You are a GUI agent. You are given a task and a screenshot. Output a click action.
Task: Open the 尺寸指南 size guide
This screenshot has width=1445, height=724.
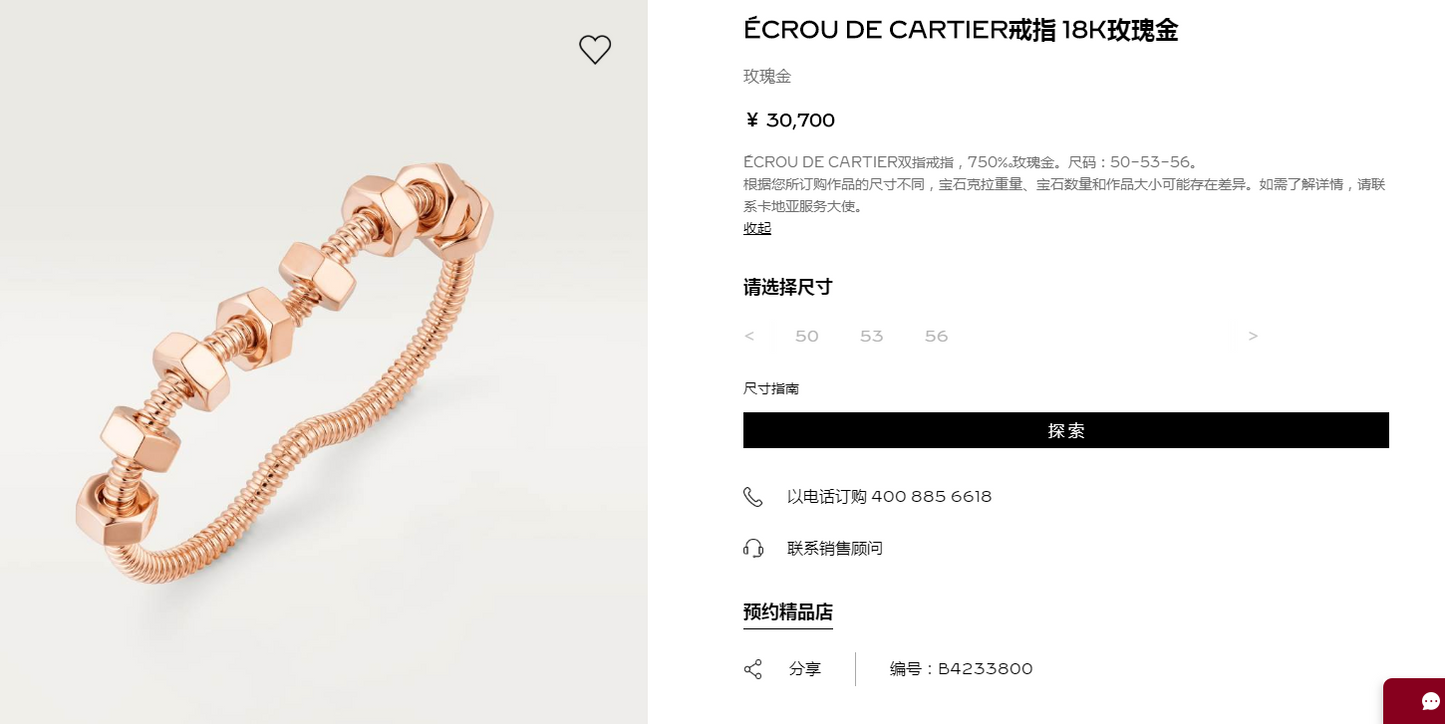pos(771,389)
